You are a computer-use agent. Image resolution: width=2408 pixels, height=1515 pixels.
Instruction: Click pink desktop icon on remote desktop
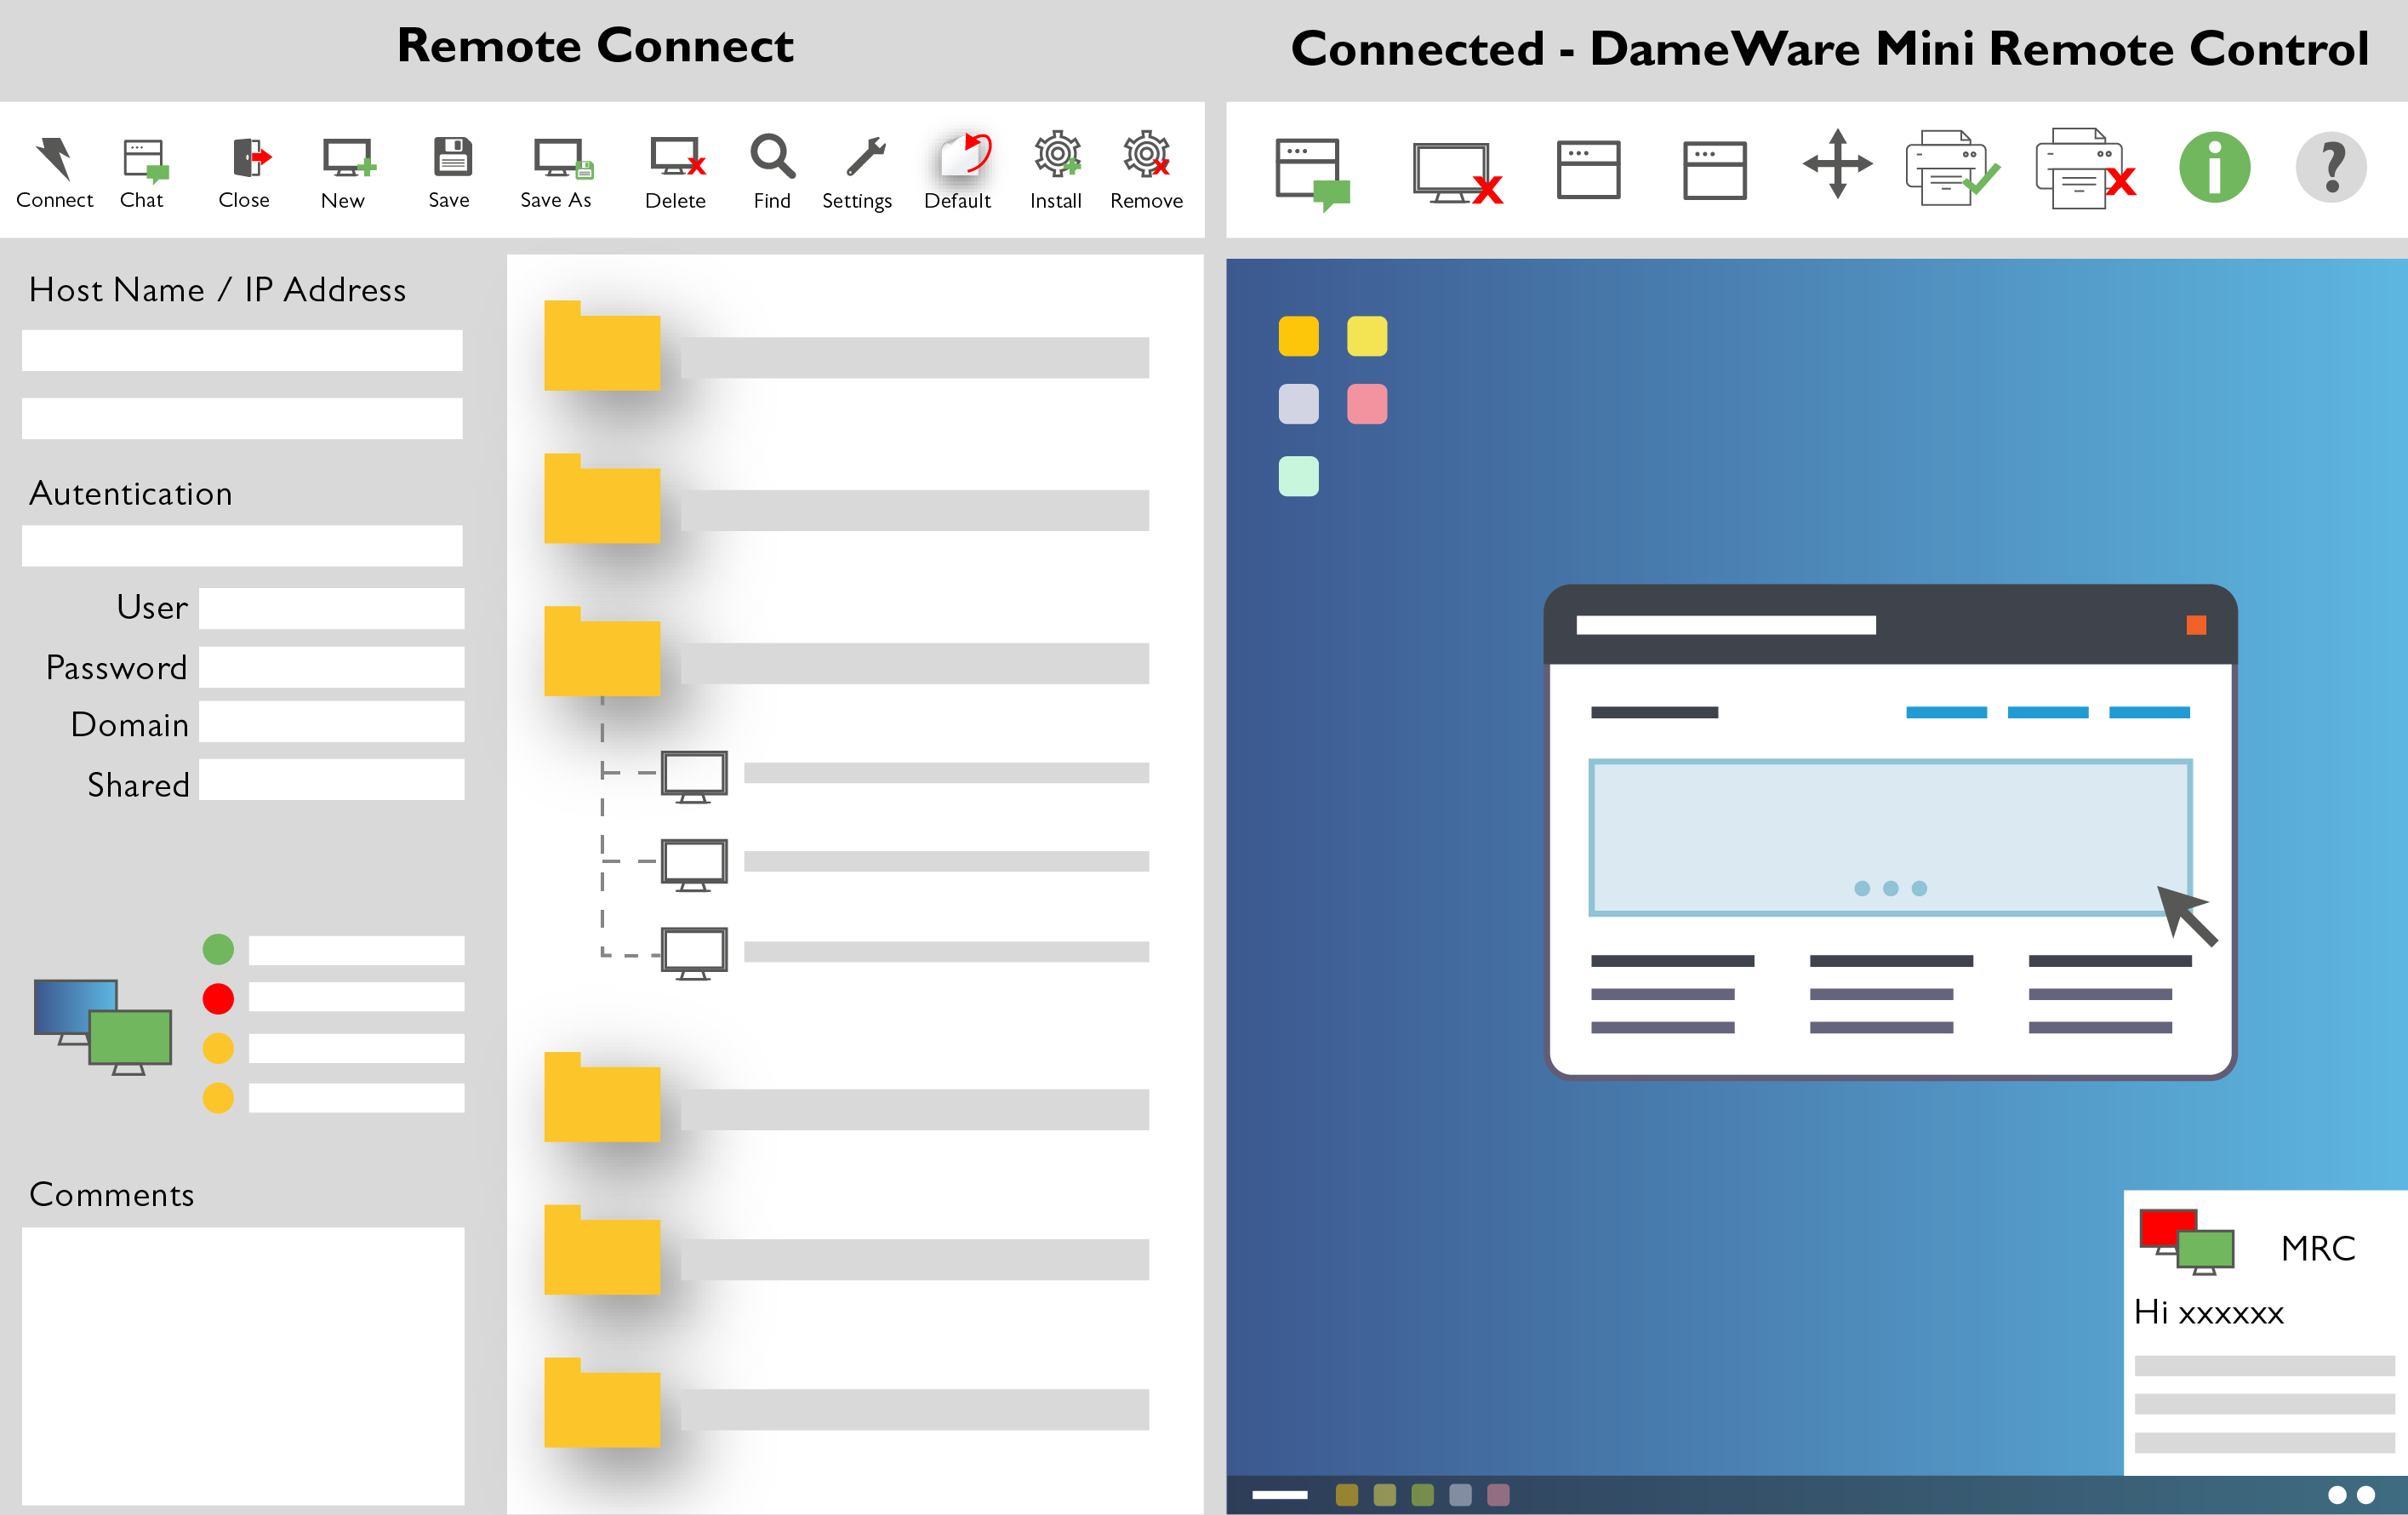1367,404
